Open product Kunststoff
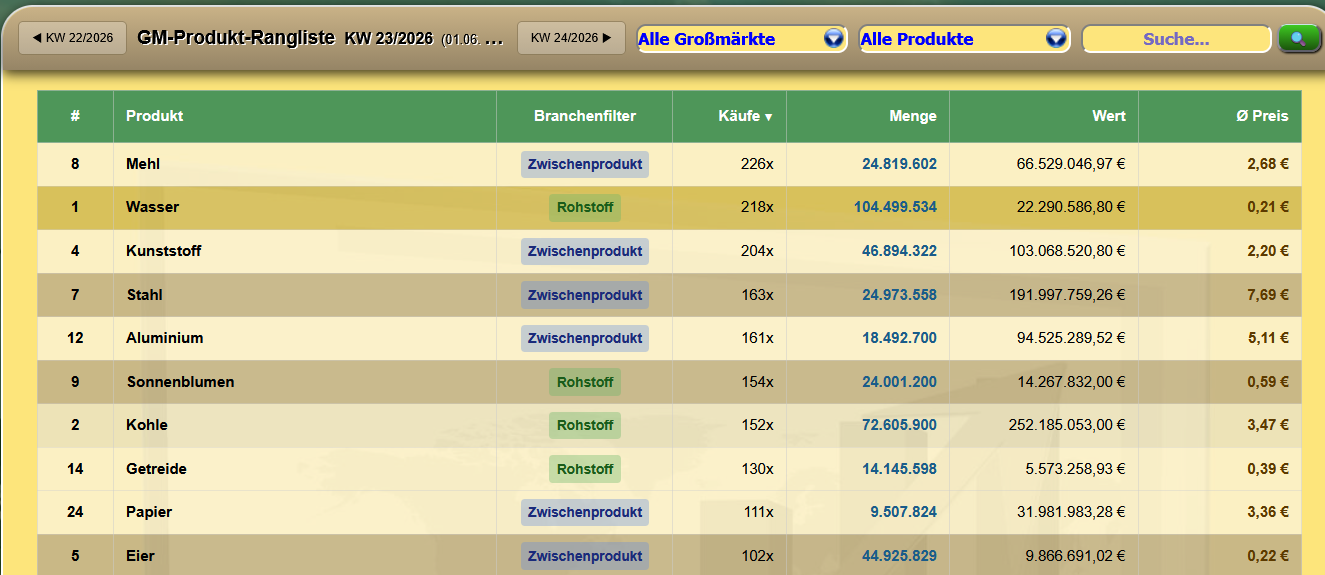 point(164,251)
